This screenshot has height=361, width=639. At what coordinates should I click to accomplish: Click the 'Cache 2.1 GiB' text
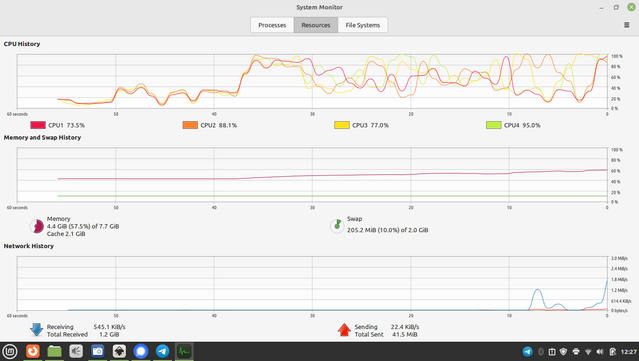click(66, 234)
